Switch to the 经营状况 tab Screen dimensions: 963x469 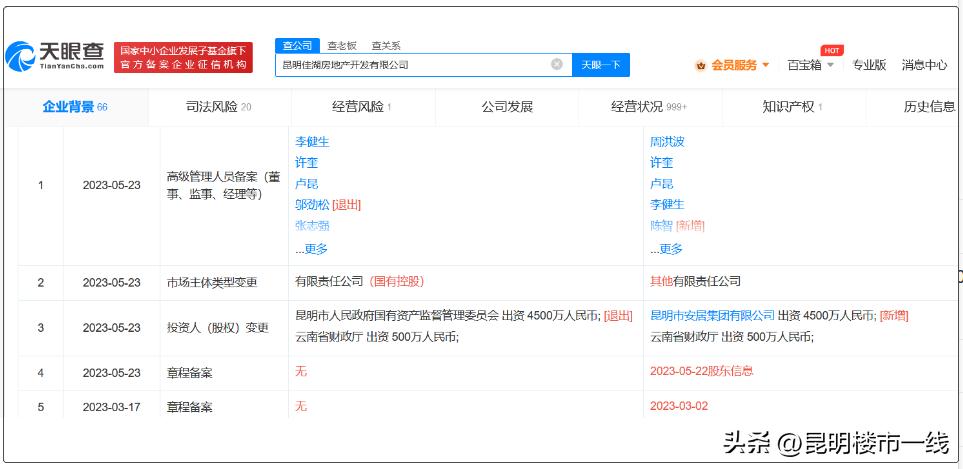point(649,107)
